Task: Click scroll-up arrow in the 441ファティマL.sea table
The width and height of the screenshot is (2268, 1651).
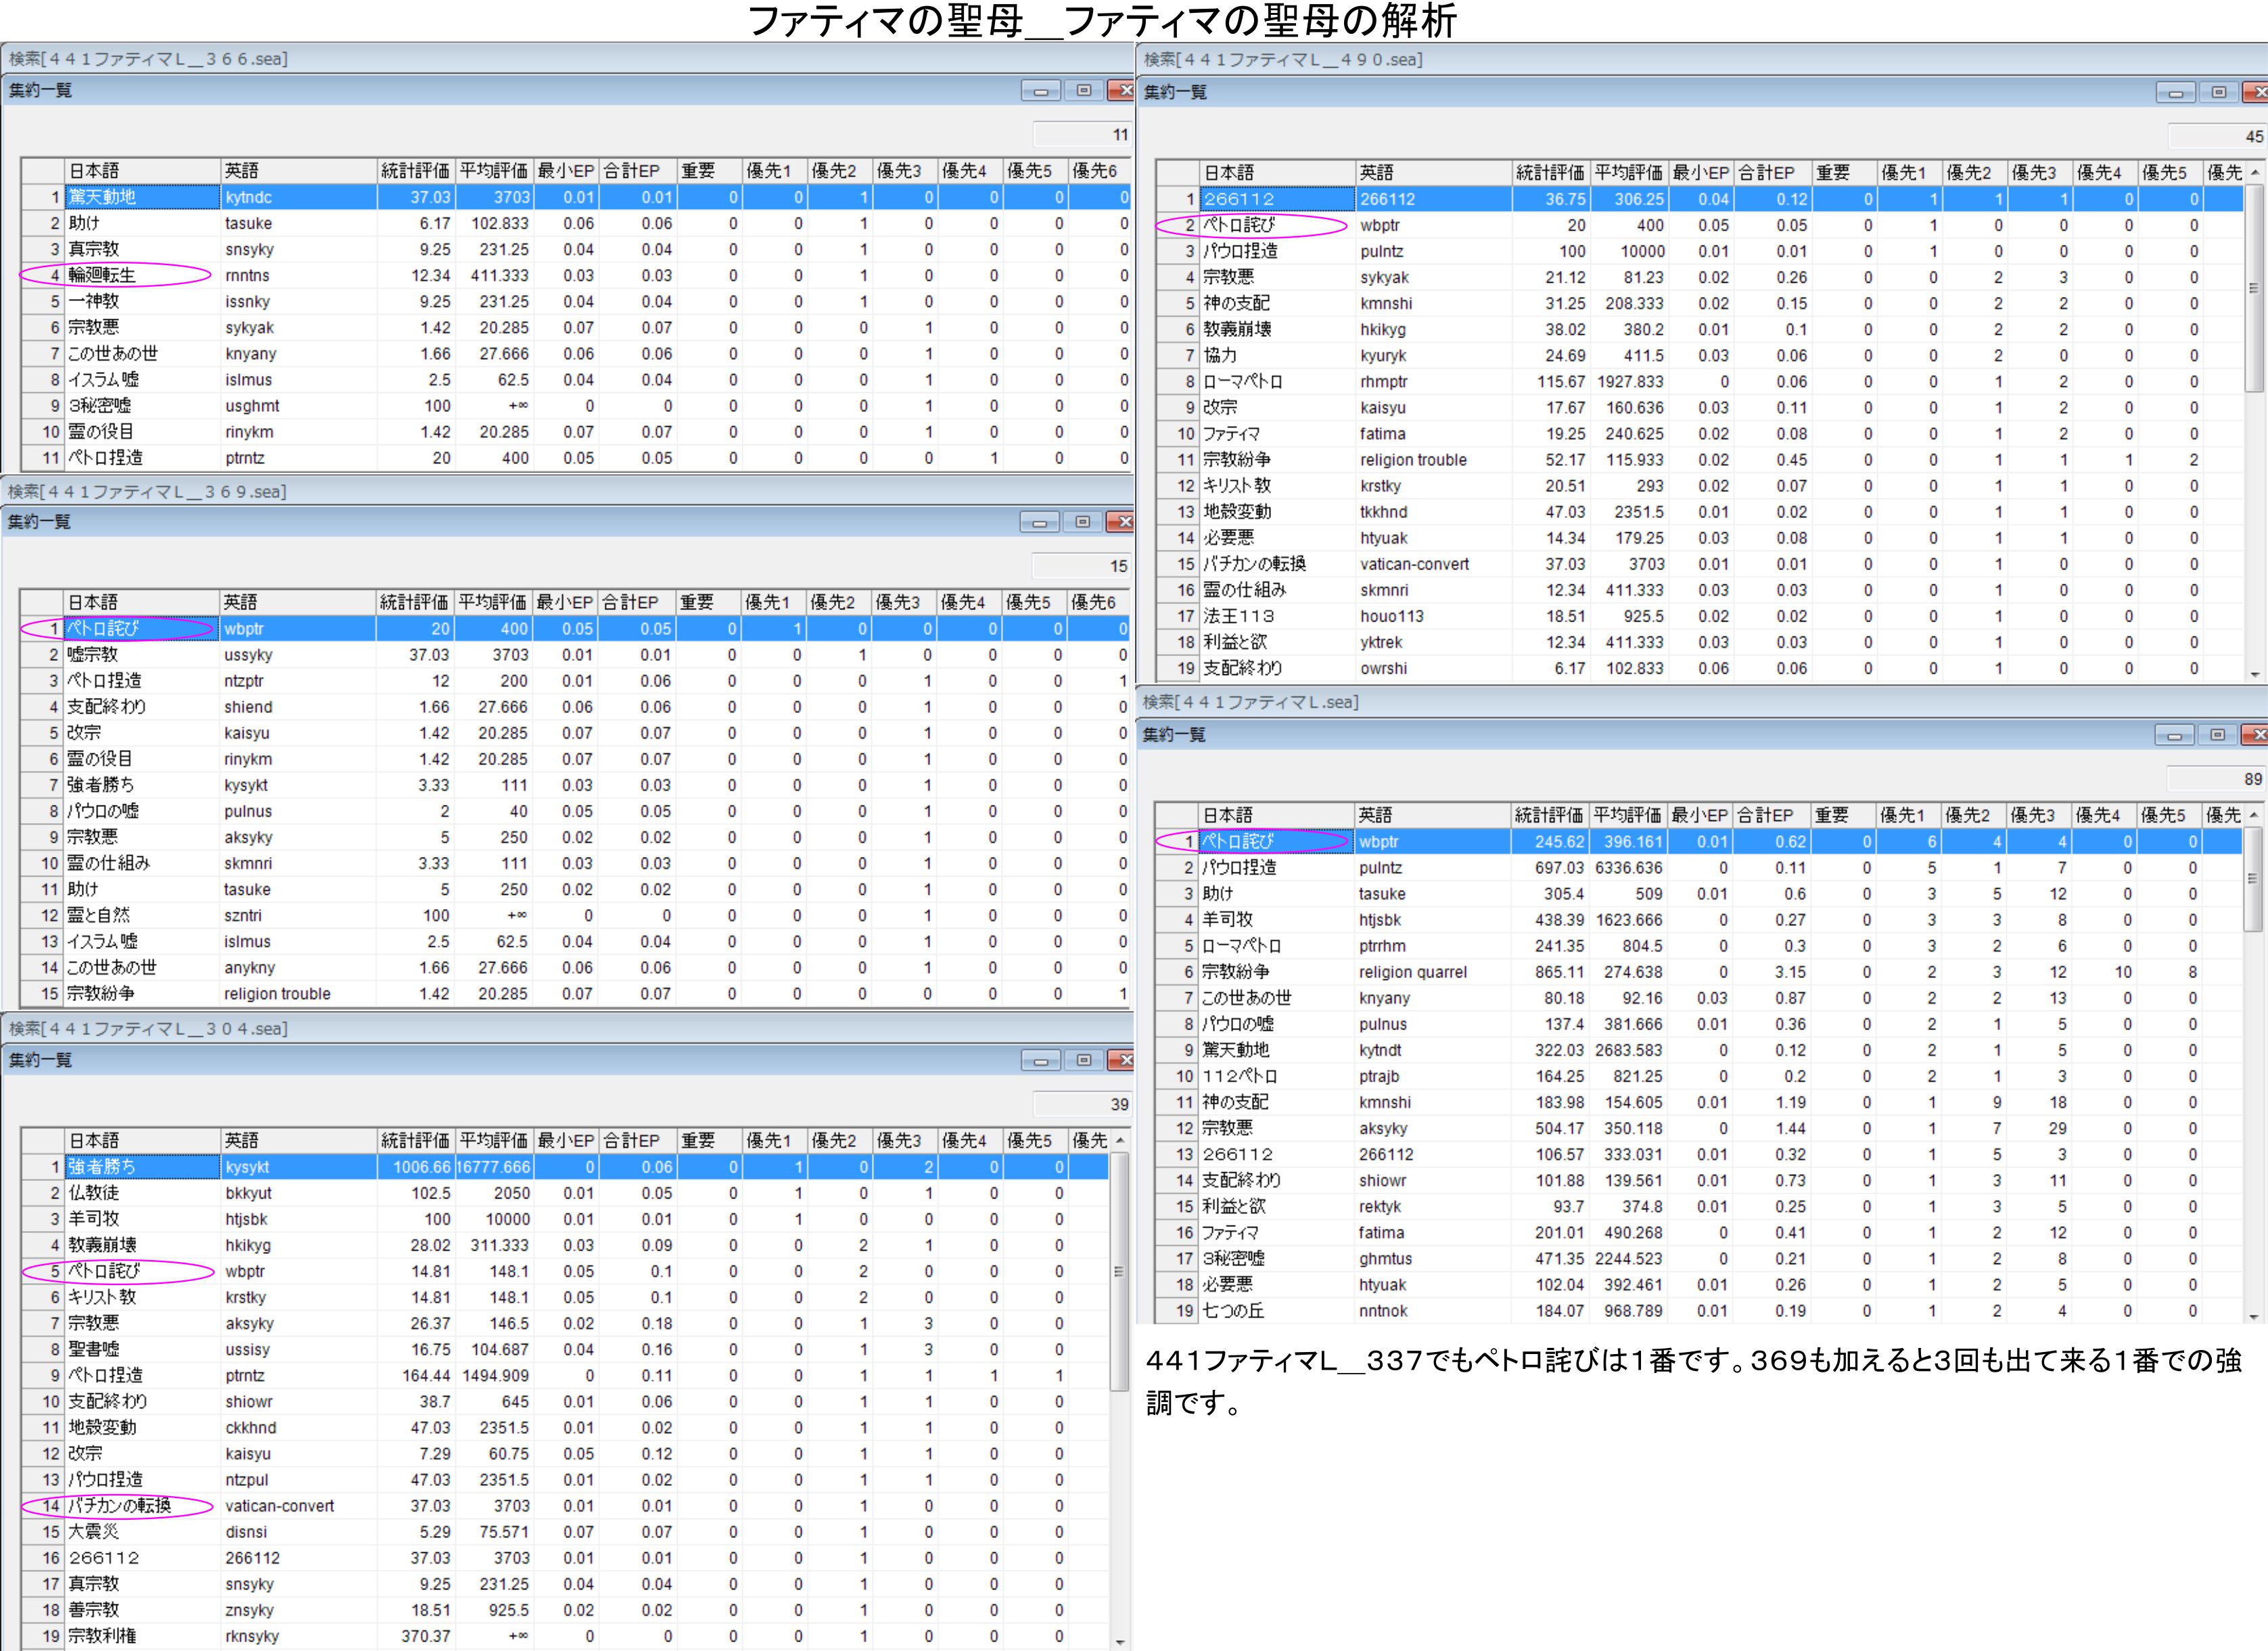Action: [2254, 815]
